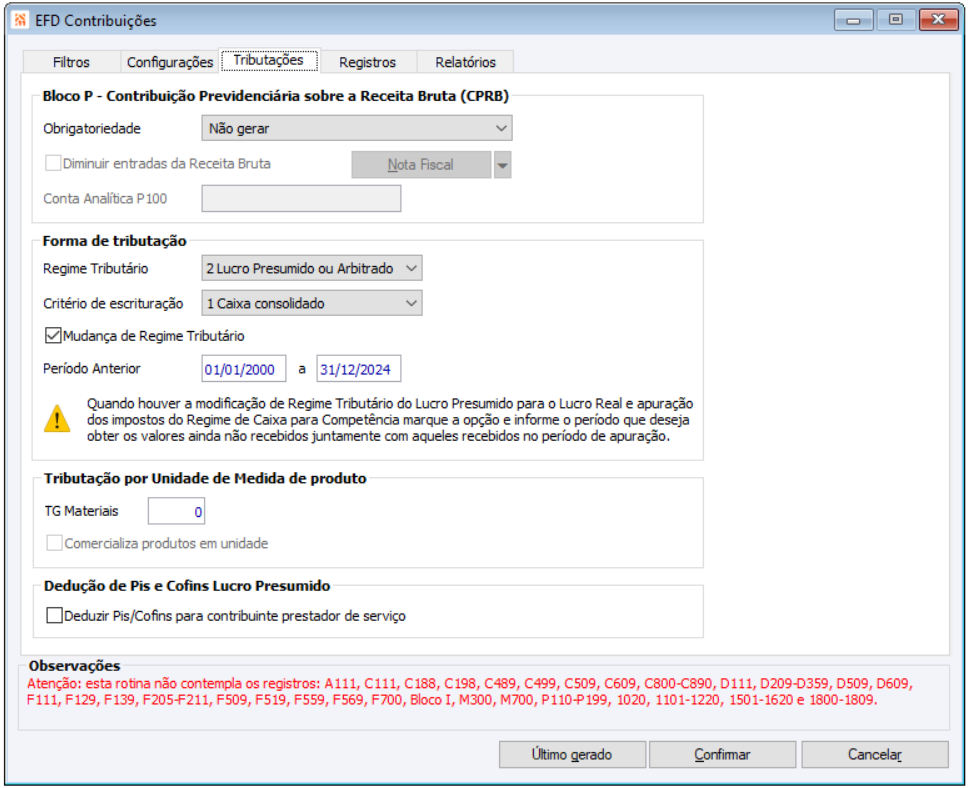Screen dimensions: 970x788
Task: Click the Período Anterior label
Action: tap(92, 369)
